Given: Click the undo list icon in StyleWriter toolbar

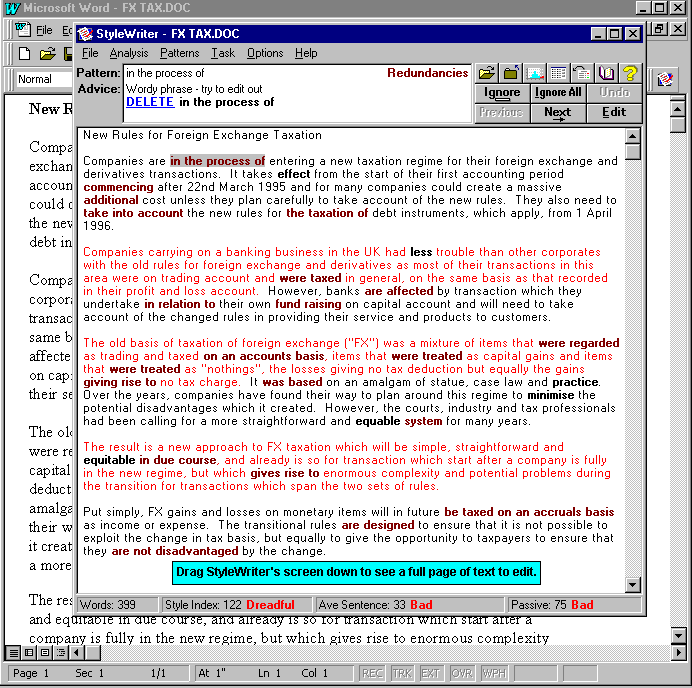Looking at the screenshot, I should click(x=582, y=73).
